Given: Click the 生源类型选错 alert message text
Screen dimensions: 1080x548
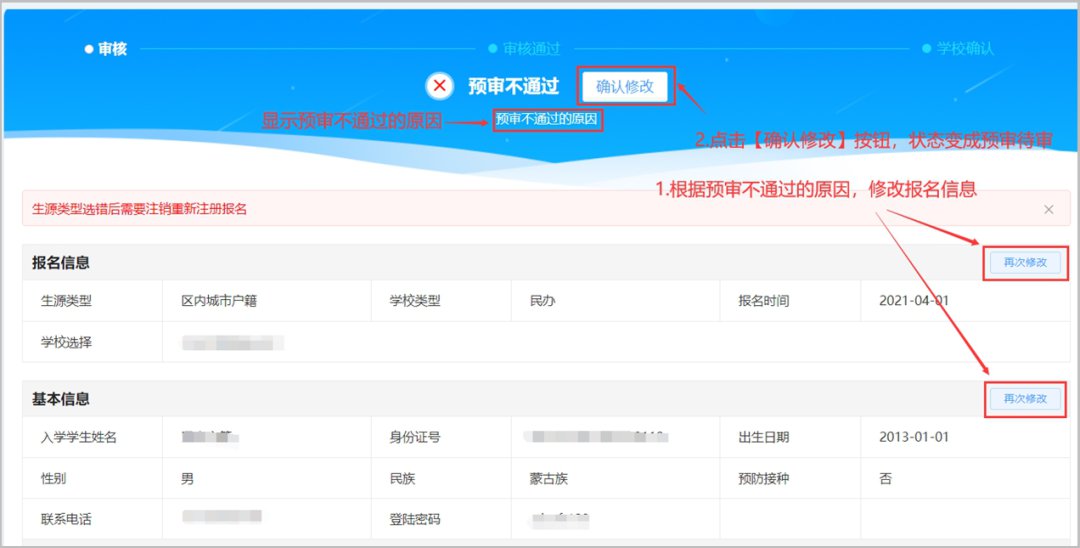Looking at the screenshot, I should [x=139, y=209].
